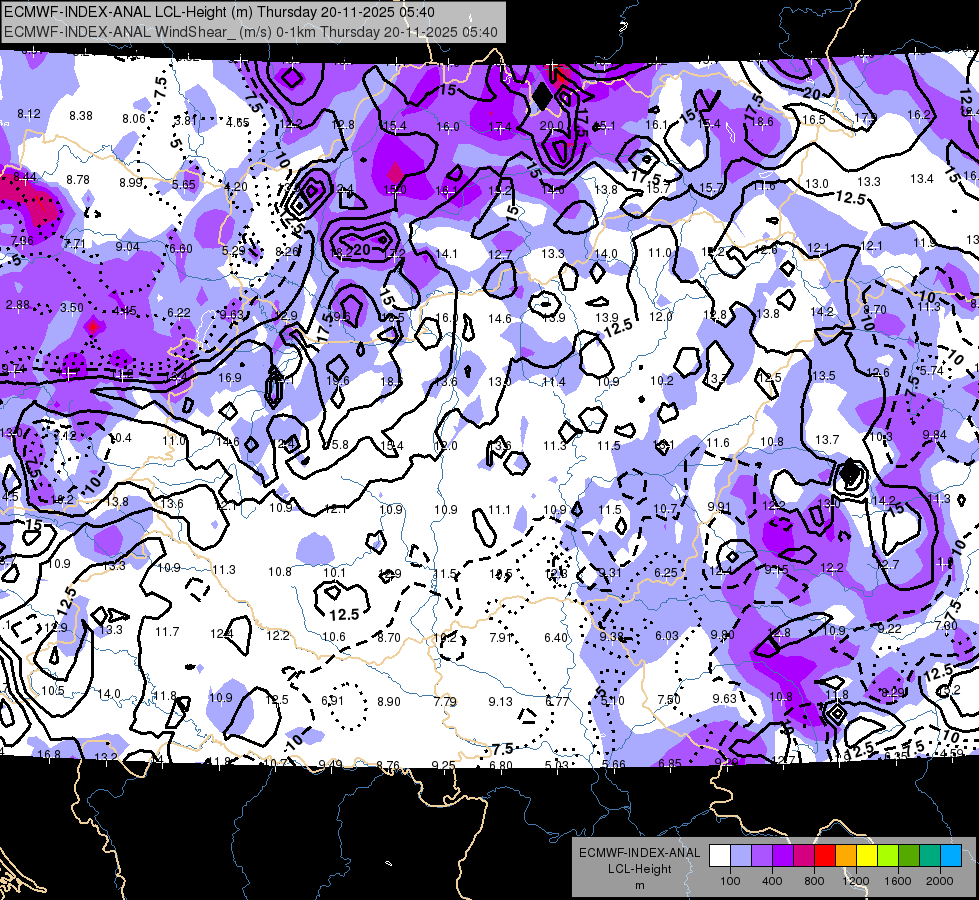Click the white legend swatch

point(720,856)
